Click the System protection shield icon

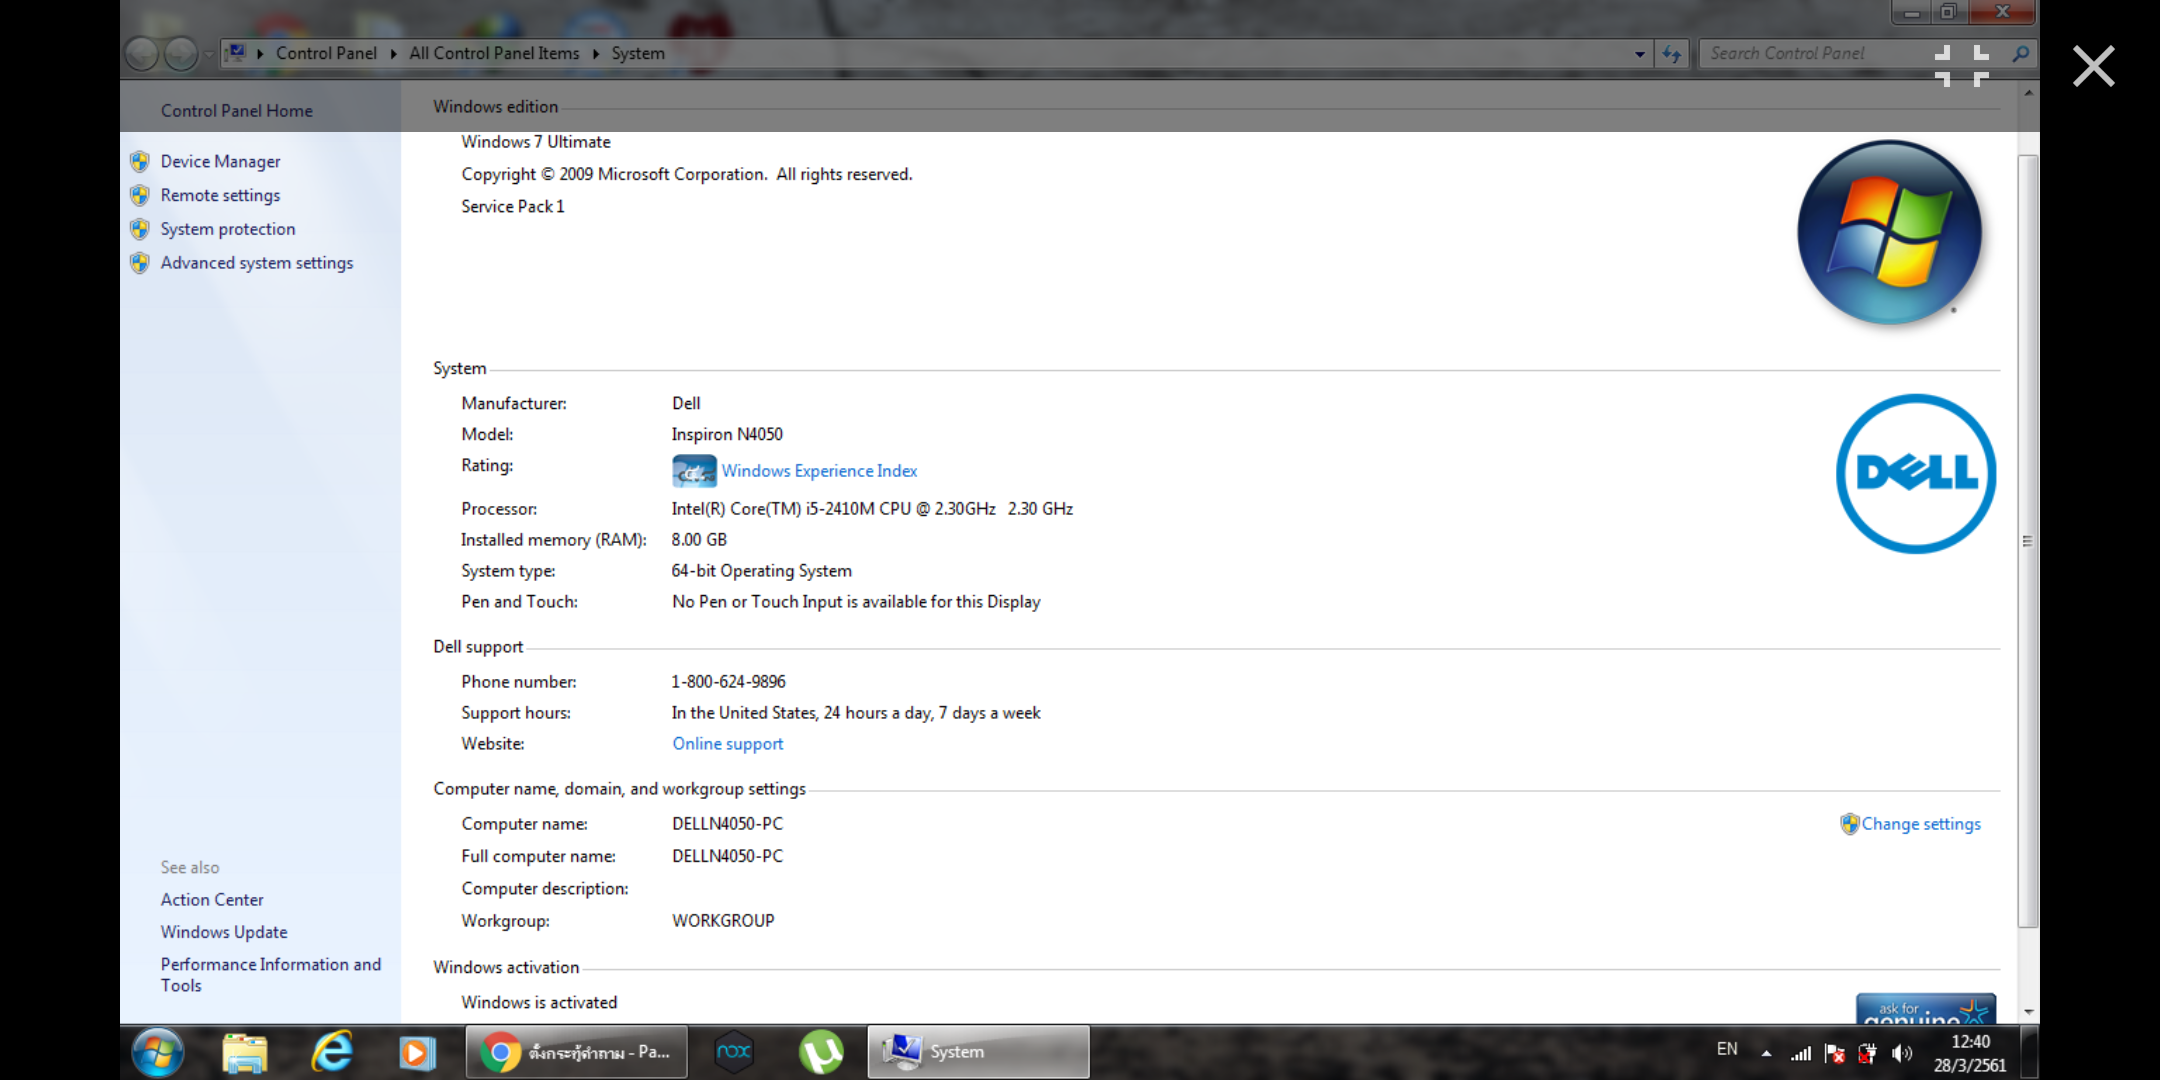click(x=140, y=229)
